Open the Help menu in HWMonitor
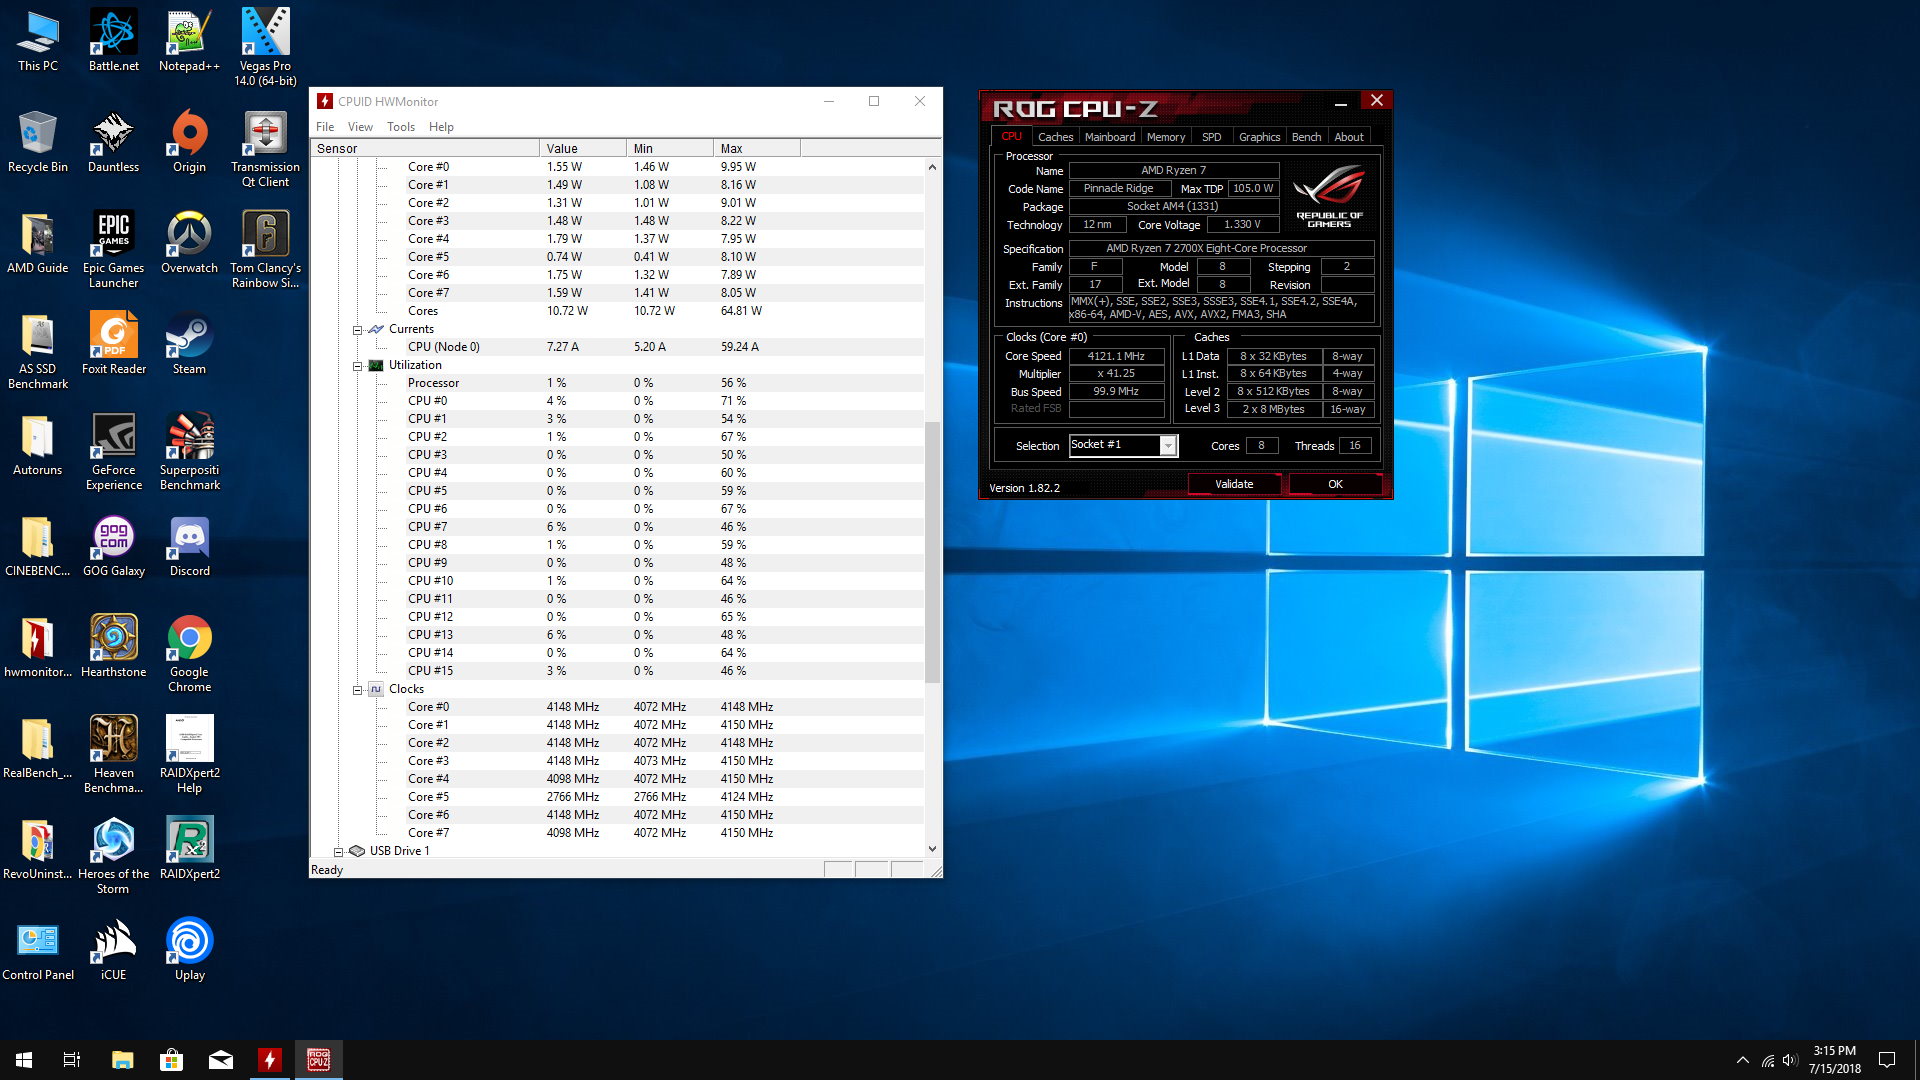The height and width of the screenshot is (1080, 1920). pyautogui.click(x=441, y=127)
